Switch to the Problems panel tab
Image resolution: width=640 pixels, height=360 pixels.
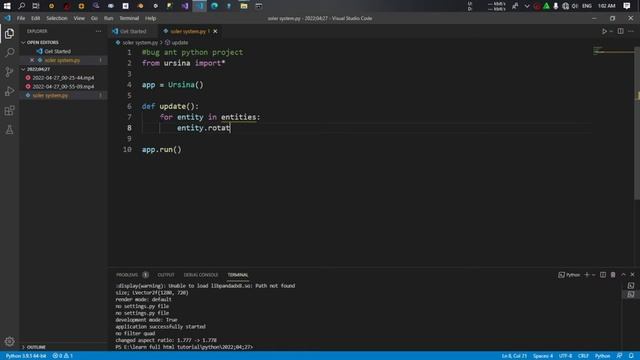coord(127,275)
